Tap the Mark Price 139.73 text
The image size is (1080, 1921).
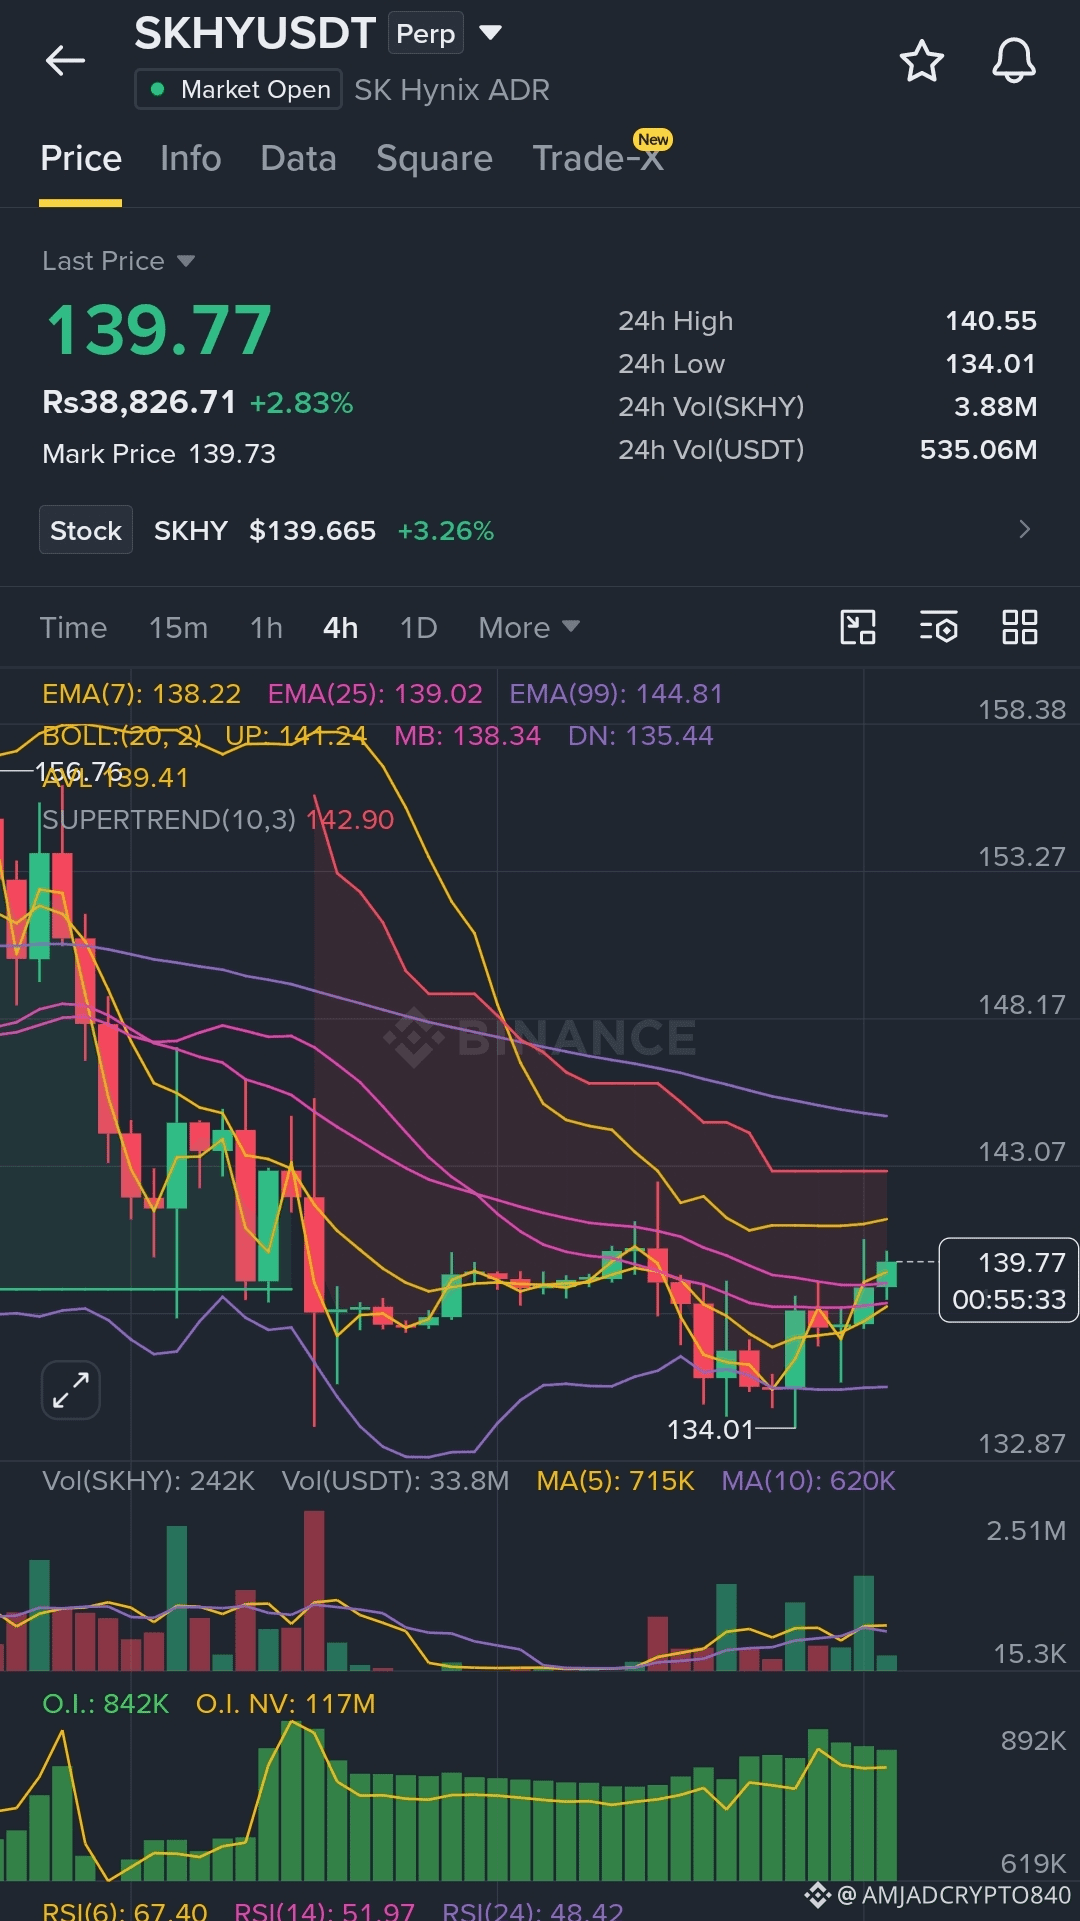tap(159, 454)
